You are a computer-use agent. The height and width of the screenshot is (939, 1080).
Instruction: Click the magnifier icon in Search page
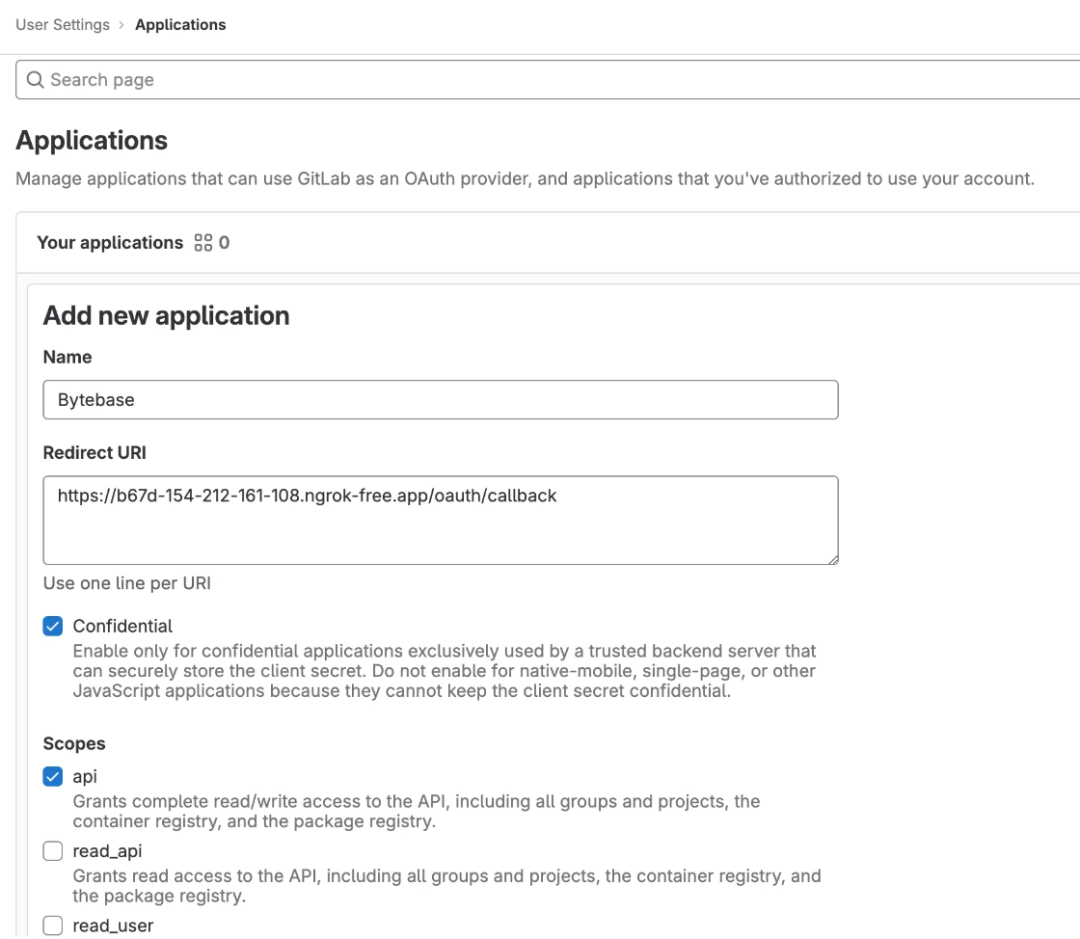click(x=36, y=80)
